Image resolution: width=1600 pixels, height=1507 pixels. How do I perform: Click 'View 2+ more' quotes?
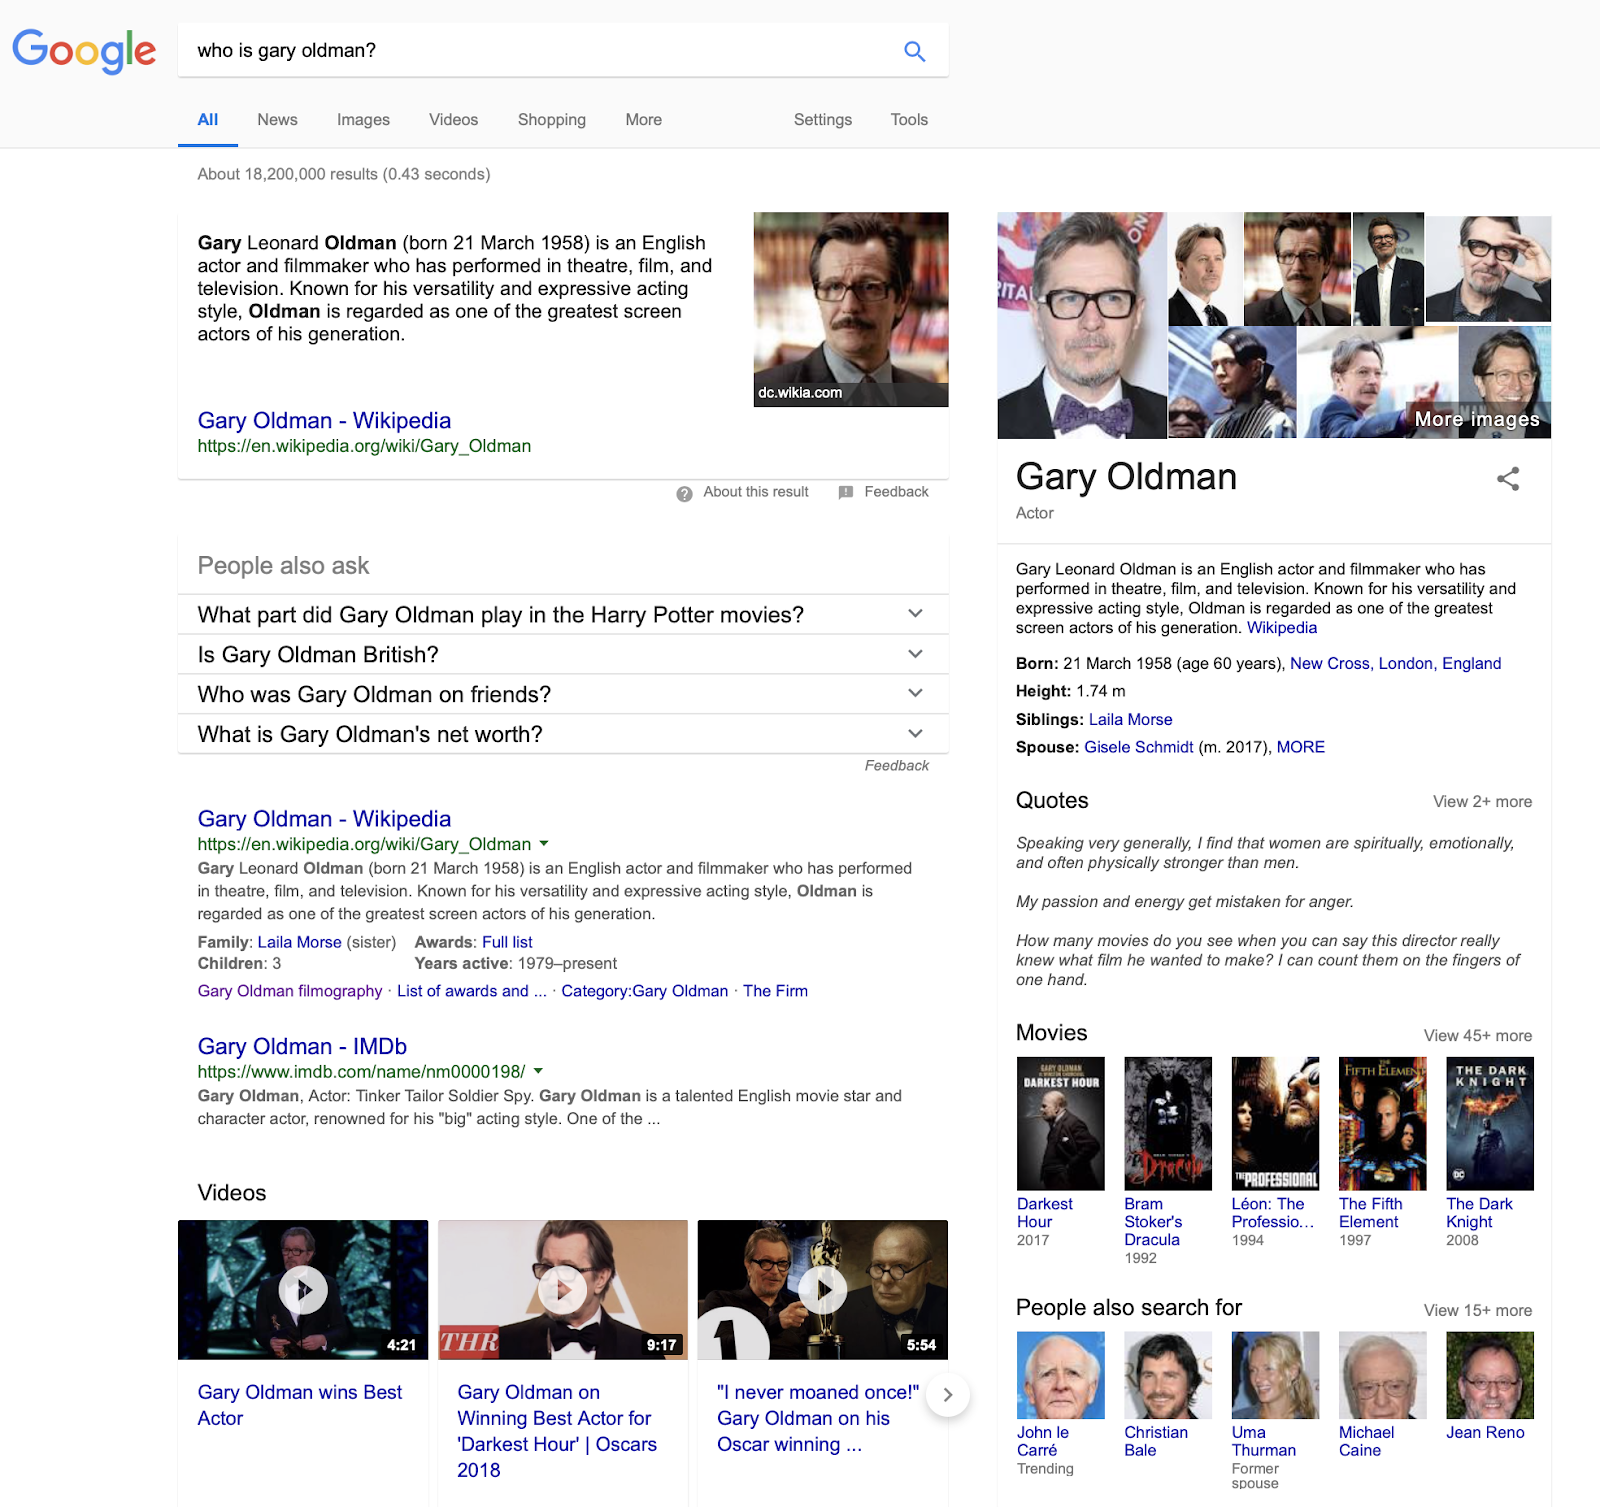[1482, 802]
